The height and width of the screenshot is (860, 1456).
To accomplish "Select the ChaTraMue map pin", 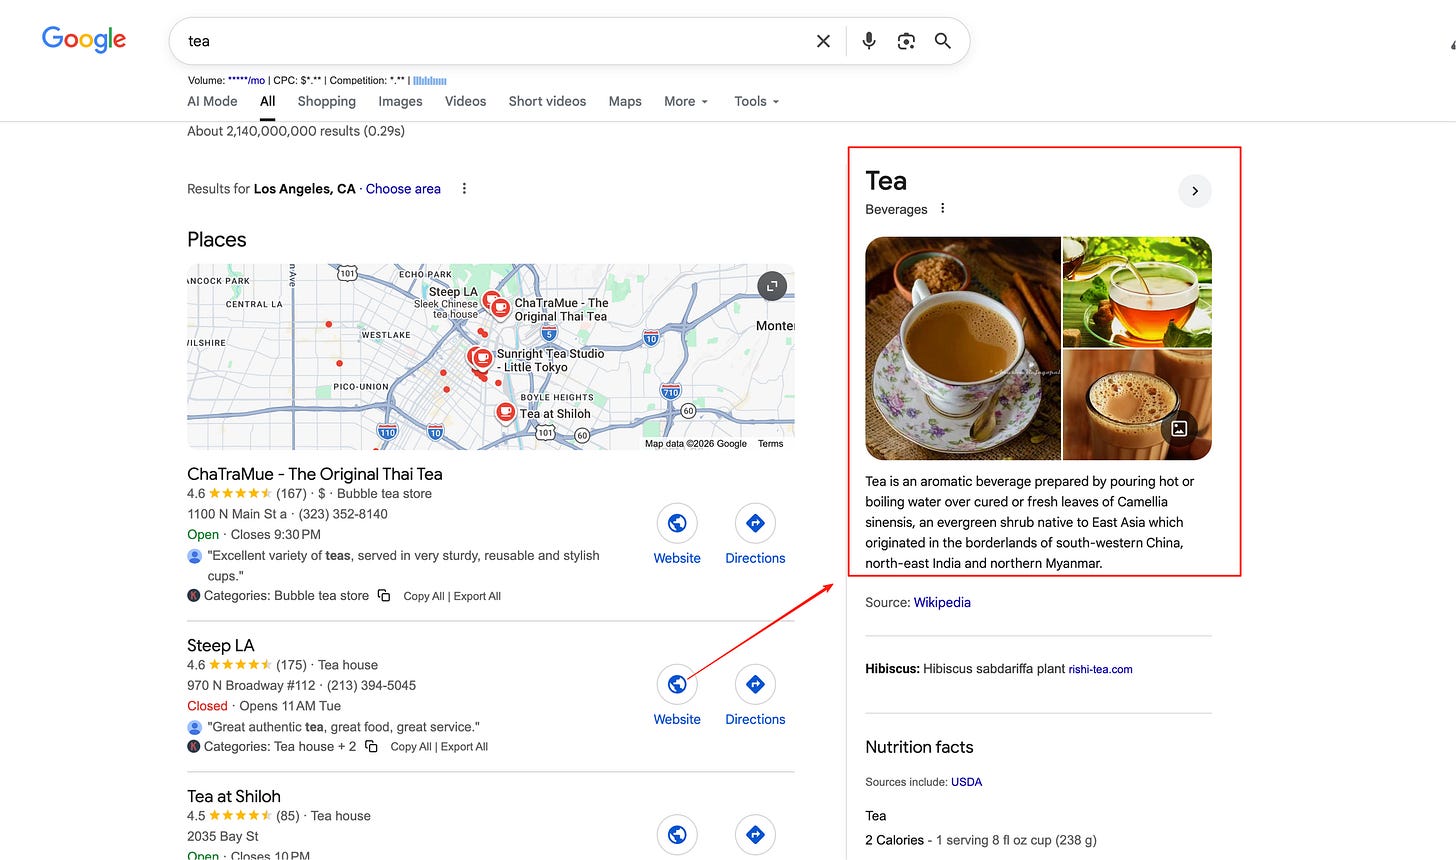I will (499, 308).
